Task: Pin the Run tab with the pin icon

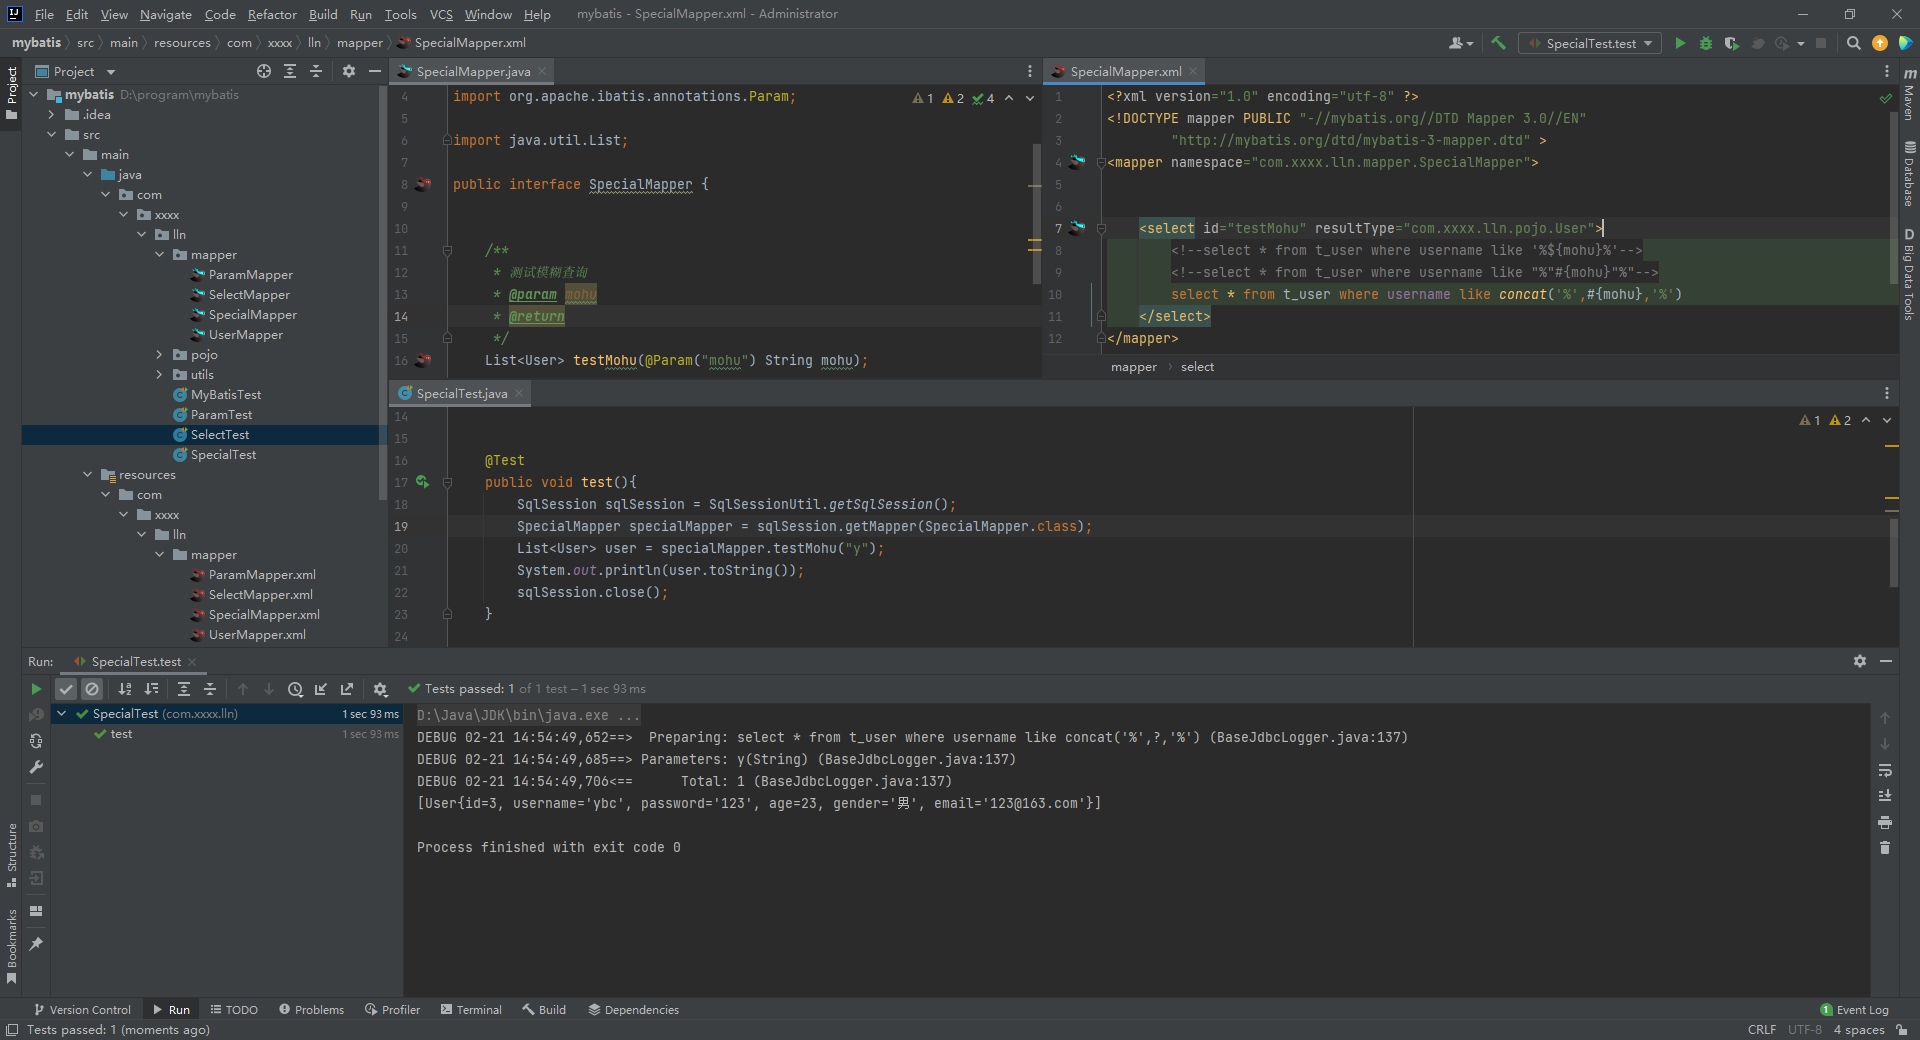Action: click(36, 944)
